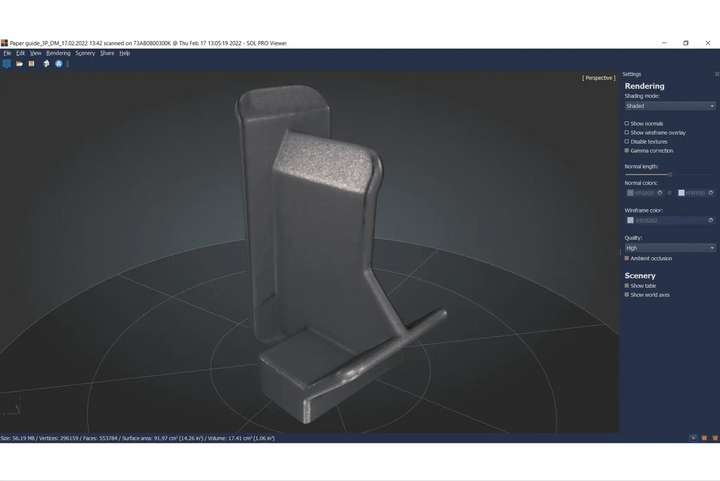Open the Scenery menu in the menu bar
The width and height of the screenshot is (720, 481).
(85, 53)
